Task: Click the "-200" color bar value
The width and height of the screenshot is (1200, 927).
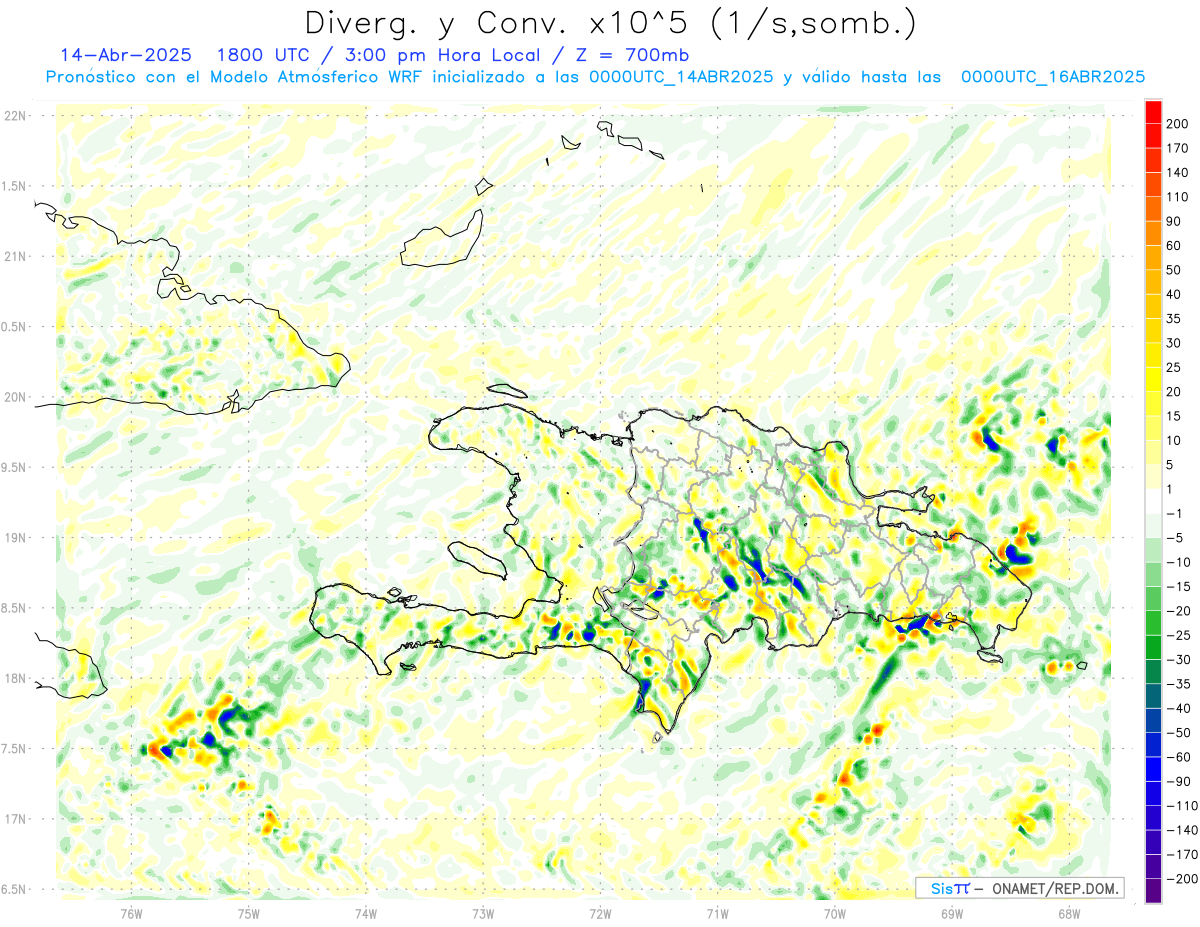Action: (x=1182, y=879)
